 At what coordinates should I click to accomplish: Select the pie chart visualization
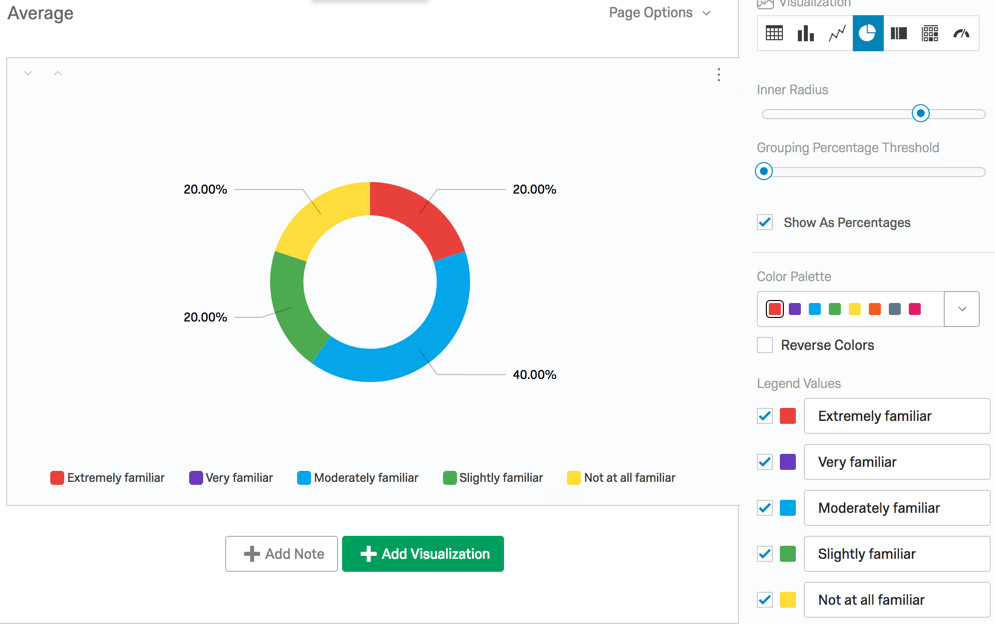[868, 33]
